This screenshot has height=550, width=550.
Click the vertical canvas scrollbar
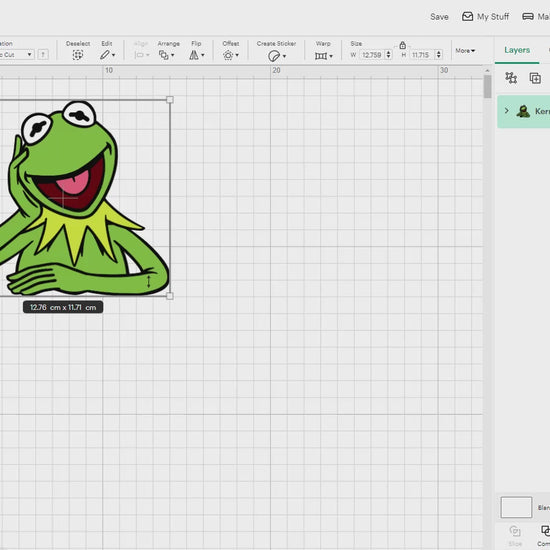(487, 87)
